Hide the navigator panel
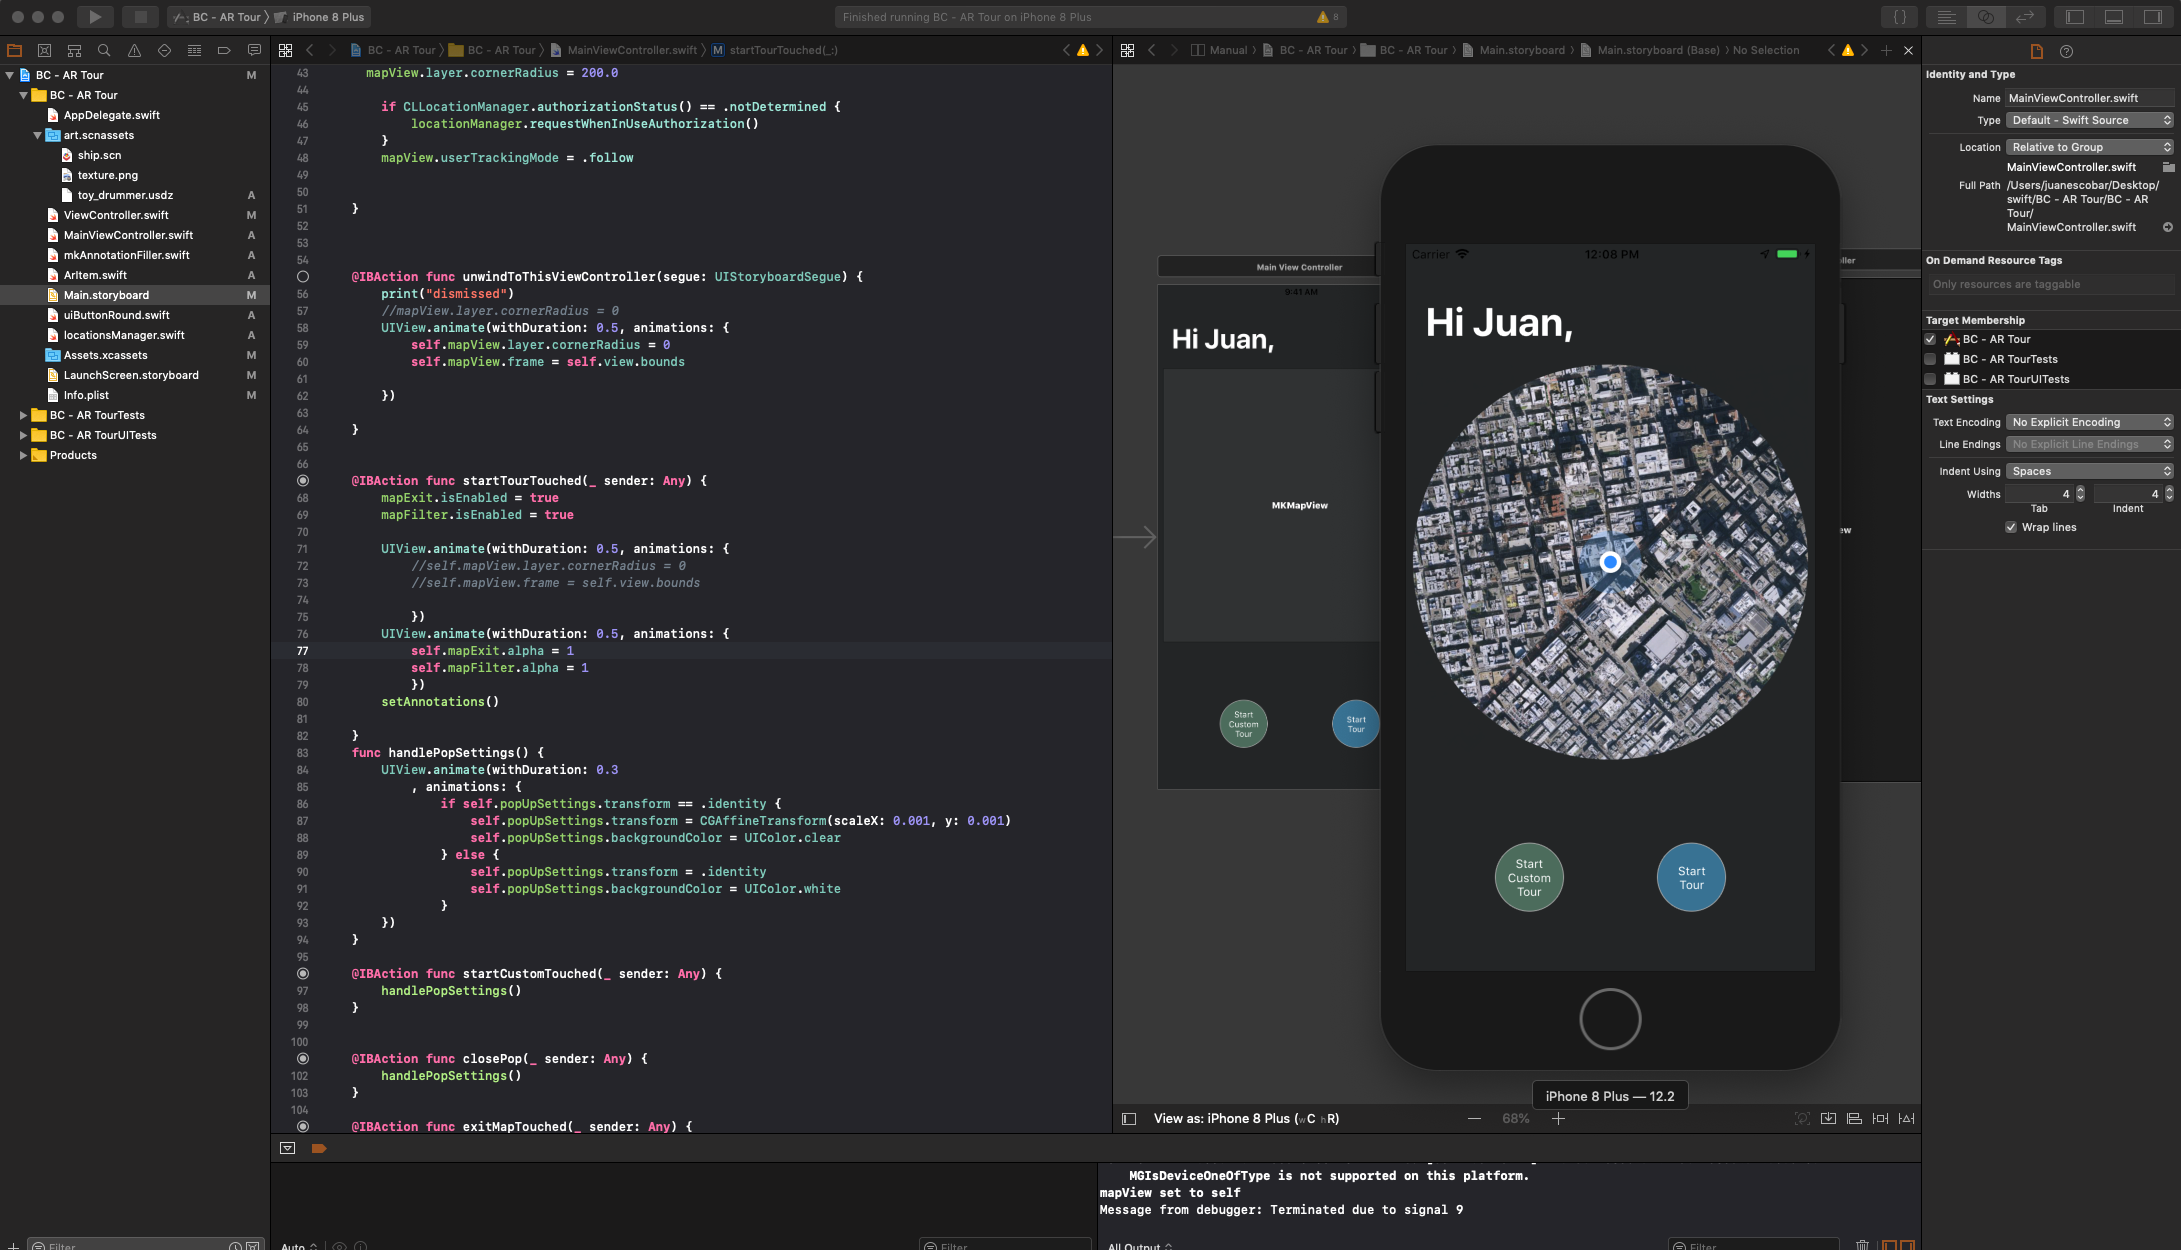The width and height of the screenshot is (2181, 1250). click(2075, 17)
